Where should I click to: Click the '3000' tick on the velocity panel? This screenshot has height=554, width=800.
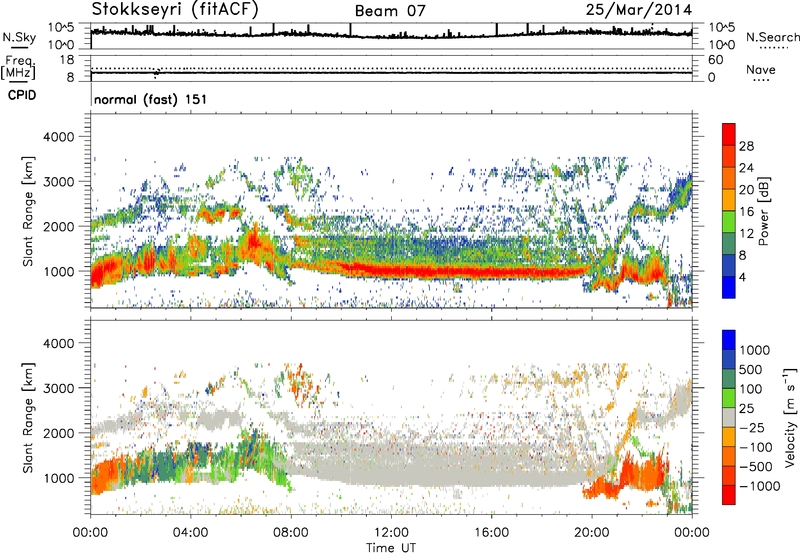click(60, 388)
